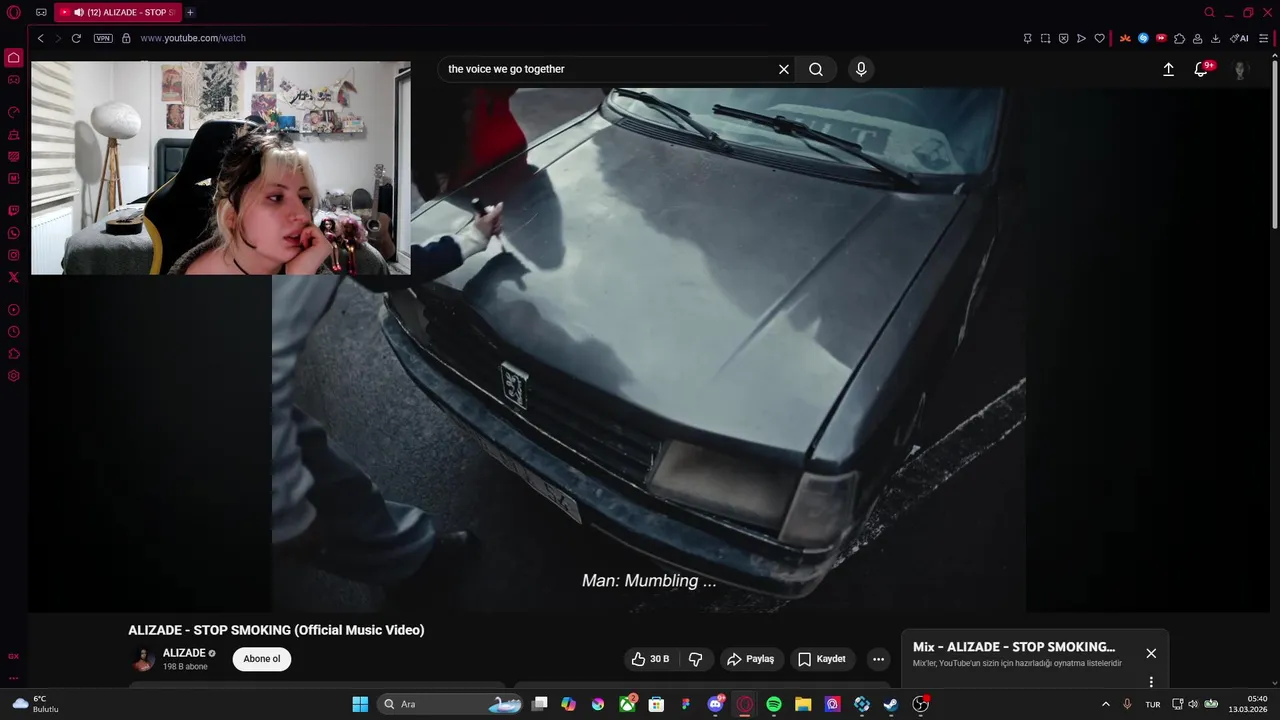The image size is (1280, 720).
Task: Open the AI assistant toolbar button
Action: [x=1239, y=38]
